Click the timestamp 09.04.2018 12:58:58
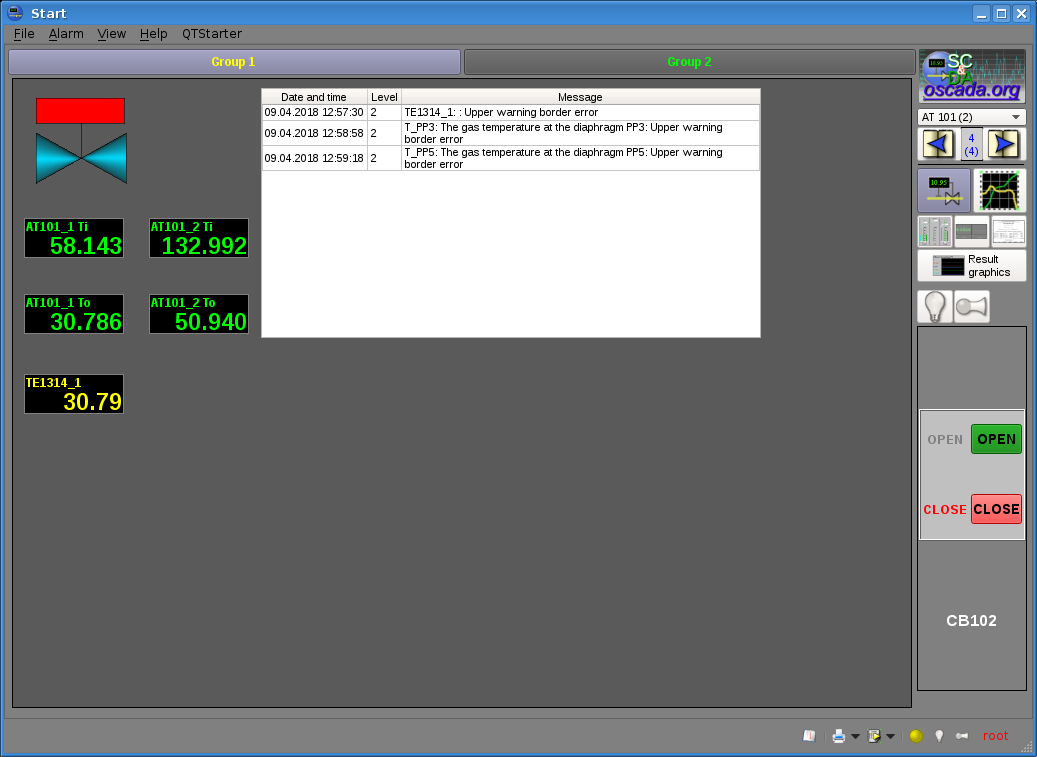Viewport: 1037px width, 757px height. point(314,133)
